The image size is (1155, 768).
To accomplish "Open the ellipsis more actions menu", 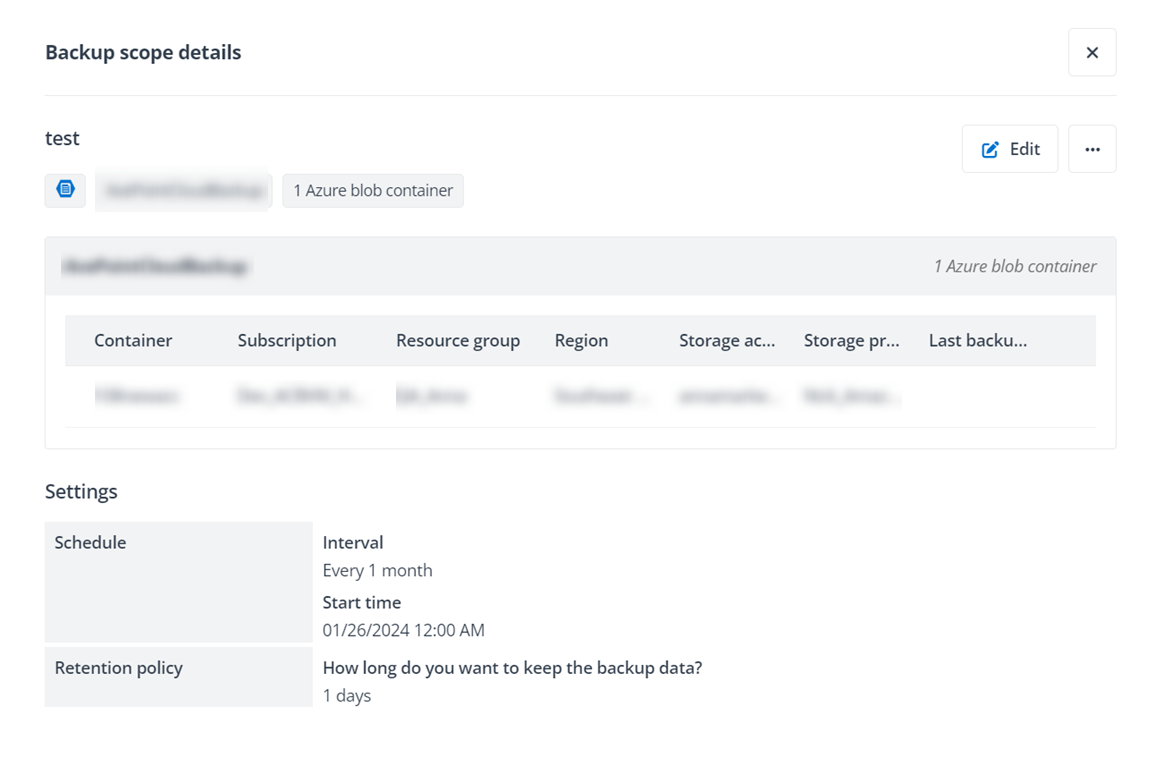I will click(1091, 148).
